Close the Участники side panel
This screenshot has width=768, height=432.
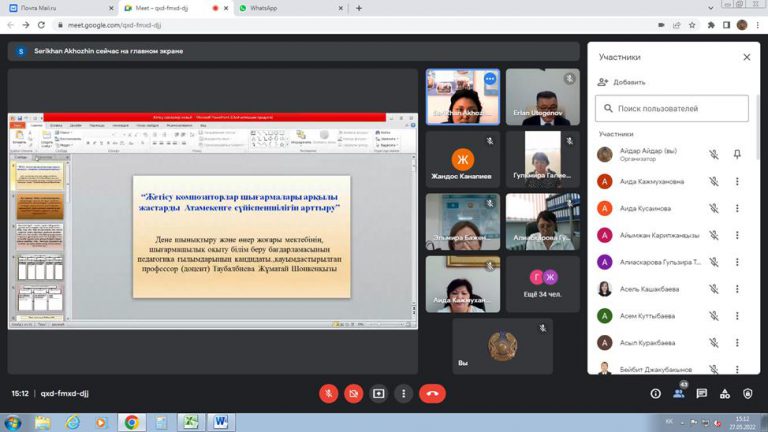click(746, 57)
